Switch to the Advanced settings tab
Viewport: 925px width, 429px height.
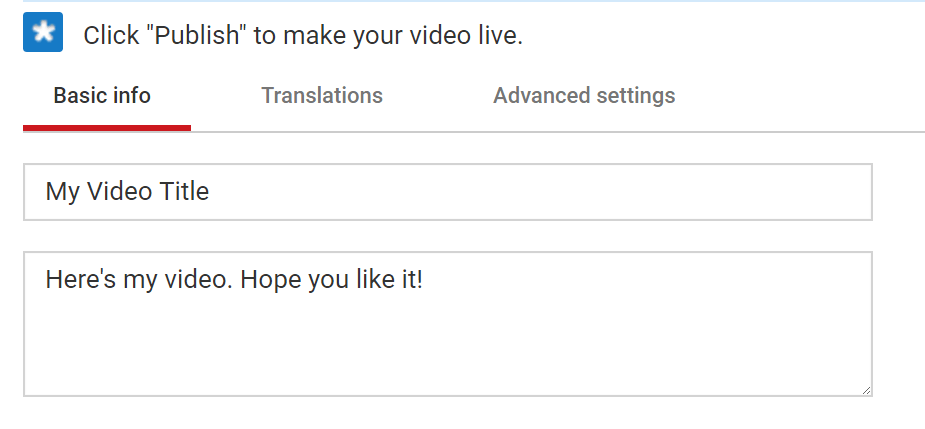[584, 96]
